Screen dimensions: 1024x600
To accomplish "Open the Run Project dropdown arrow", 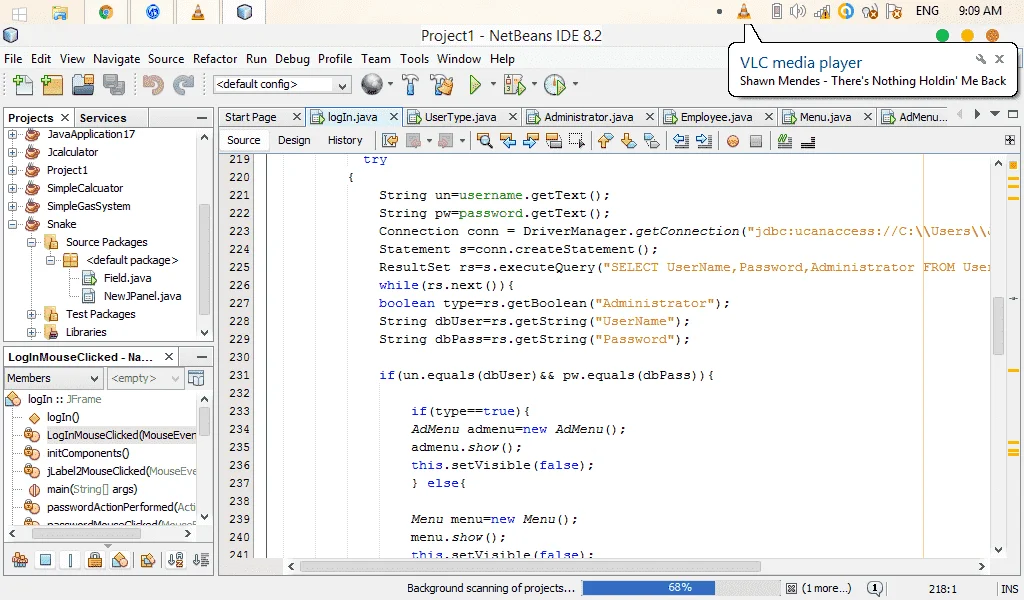I will 493,84.
